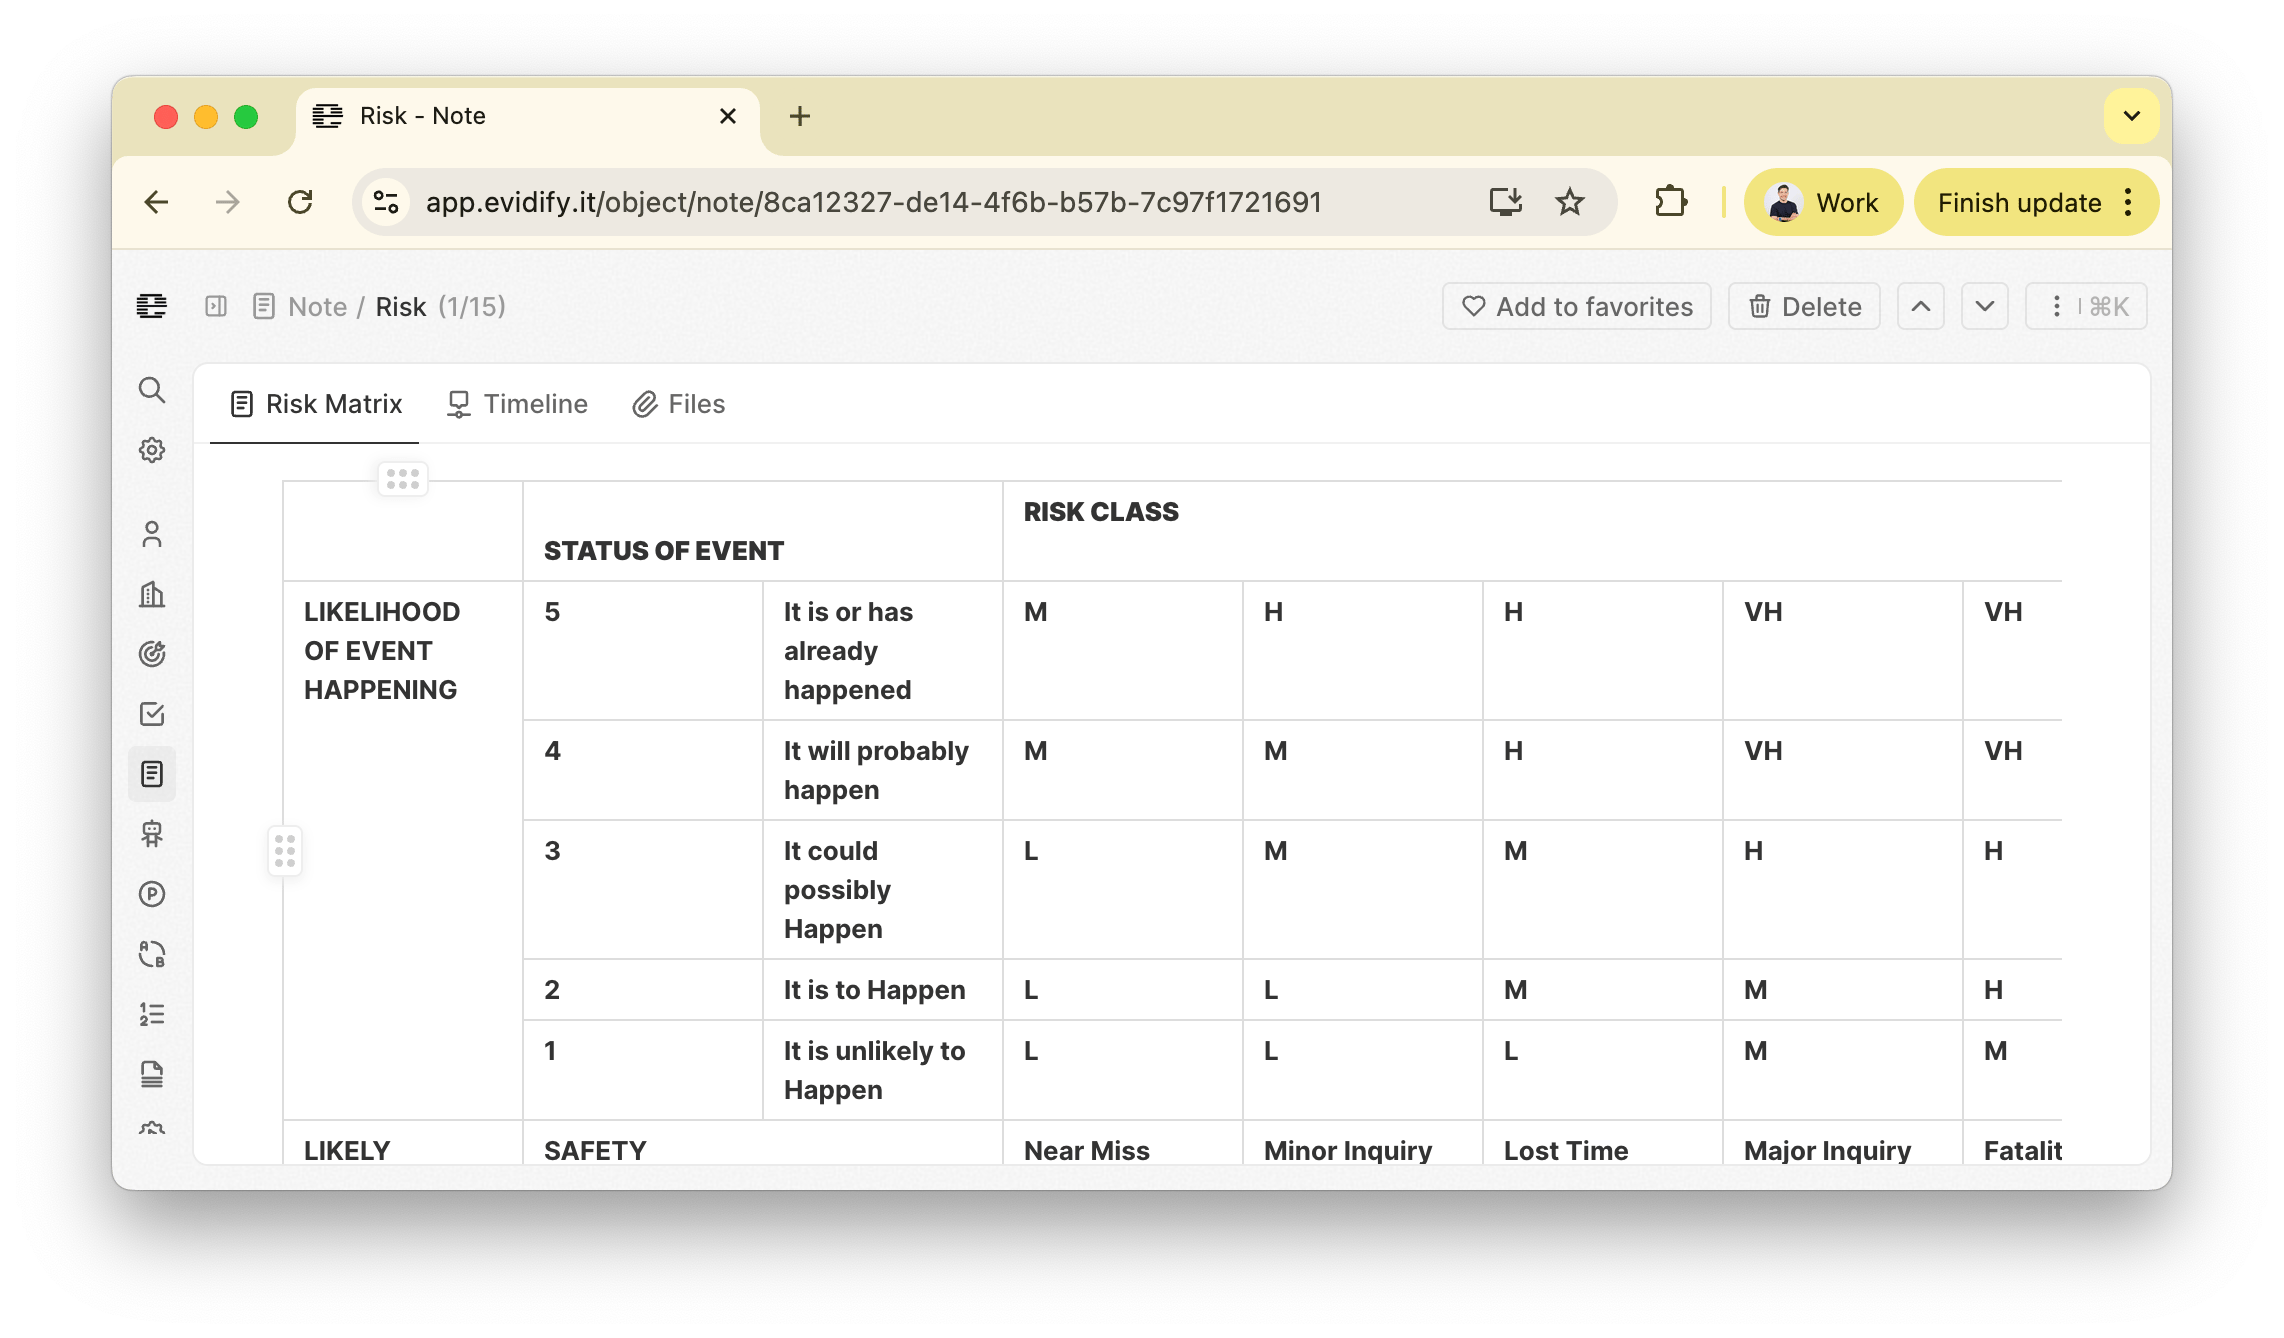The width and height of the screenshot is (2284, 1338).
Task: Open the browser tab list dropdown
Action: click(x=2131, y=116)
